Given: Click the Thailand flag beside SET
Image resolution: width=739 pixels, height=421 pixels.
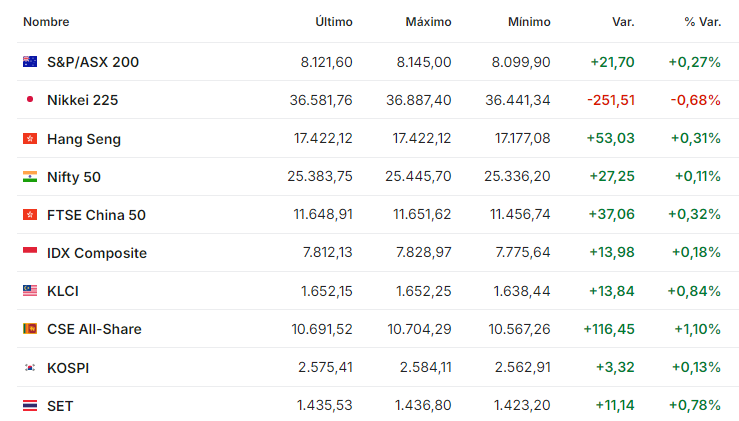Looking at the screenshot, I should point(30,405).
